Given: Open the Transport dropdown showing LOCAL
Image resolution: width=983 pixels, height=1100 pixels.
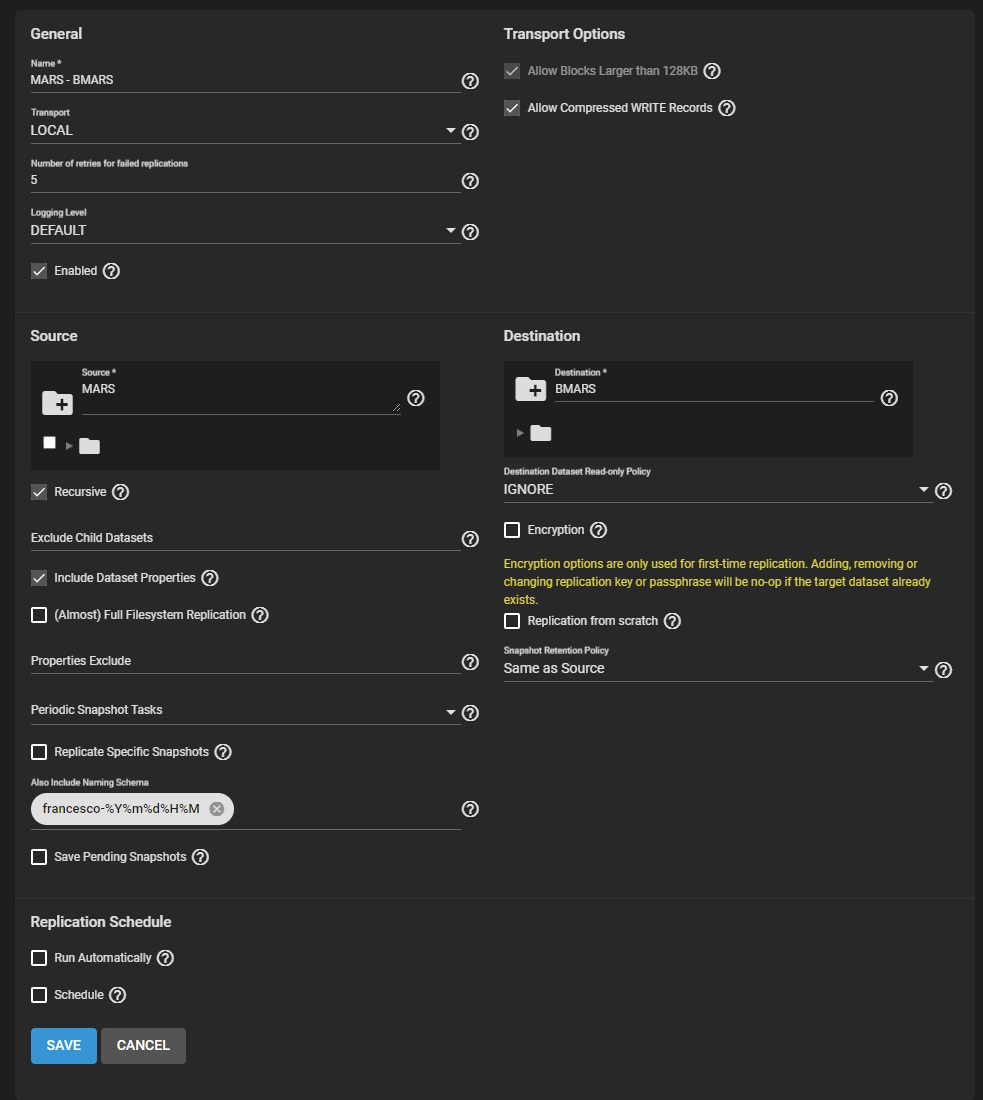Looking at the screenshot, I should coord(245,130).
